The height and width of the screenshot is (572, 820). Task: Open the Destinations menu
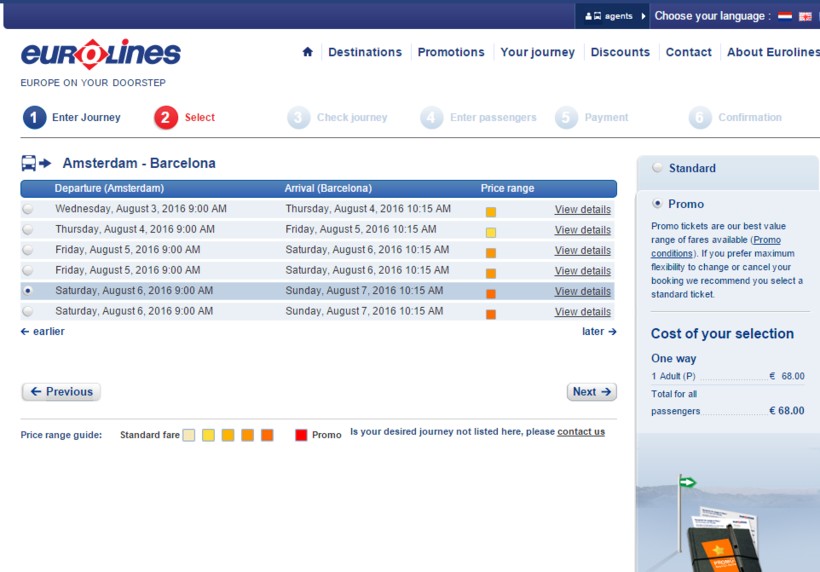tap(365, 52)
